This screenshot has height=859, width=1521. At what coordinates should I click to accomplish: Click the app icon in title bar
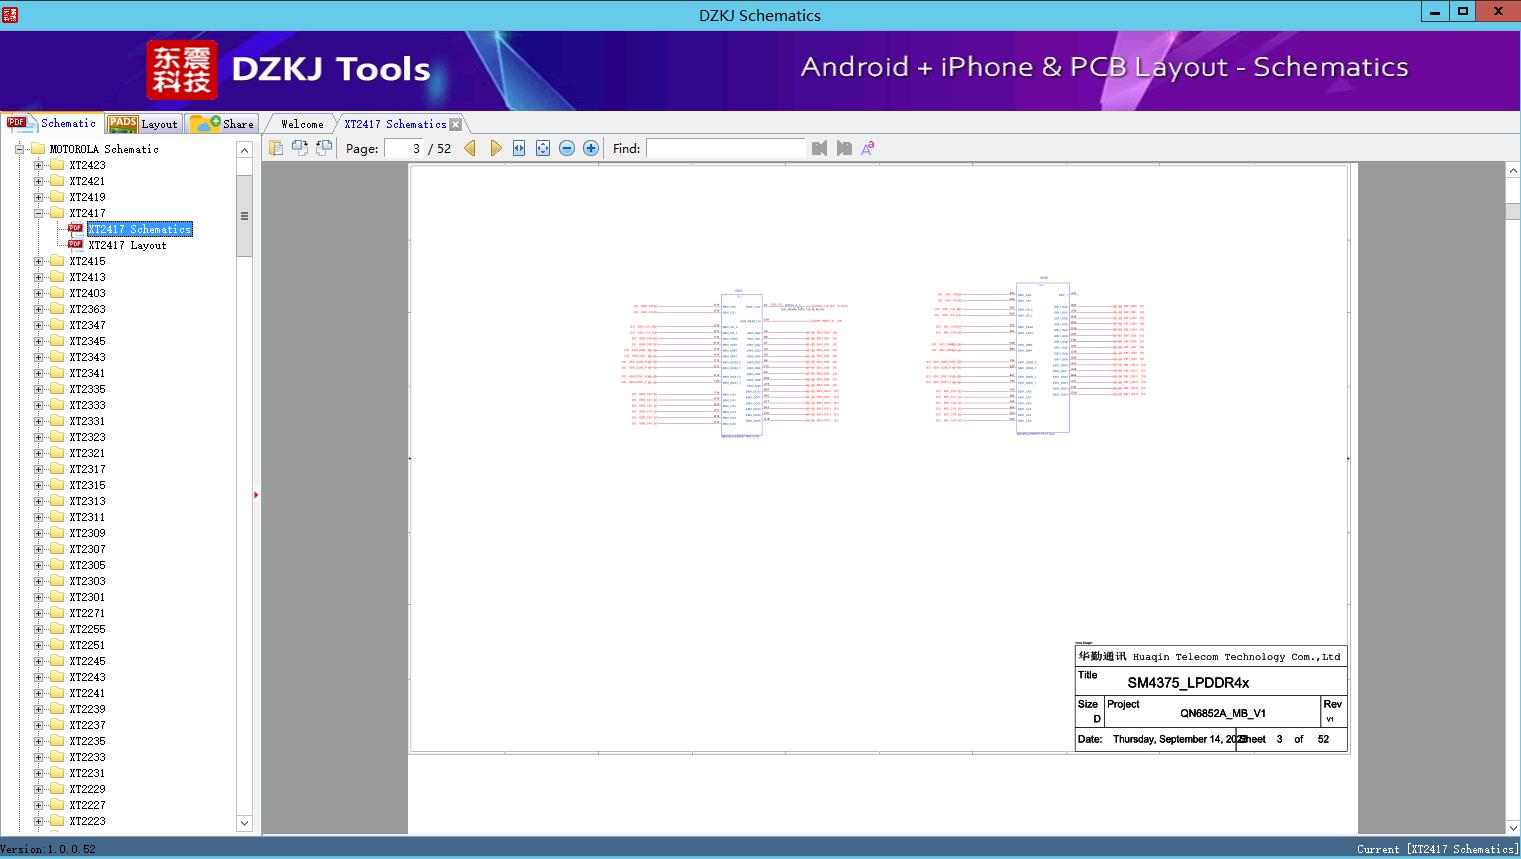pos(10,14)
